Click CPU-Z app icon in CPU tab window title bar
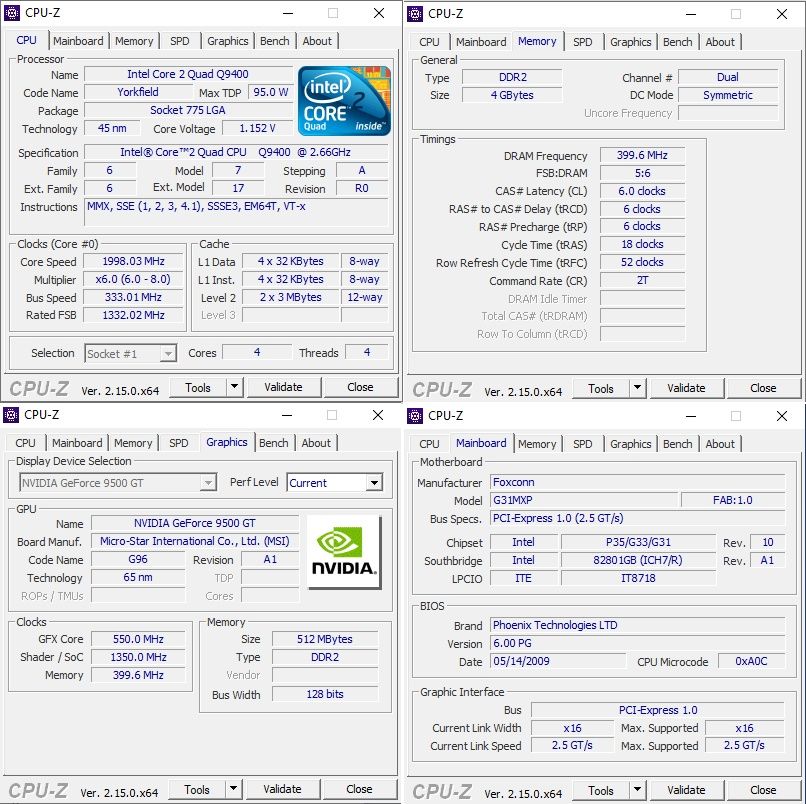Viewport: 806px width, 804px height. [11, 13]
